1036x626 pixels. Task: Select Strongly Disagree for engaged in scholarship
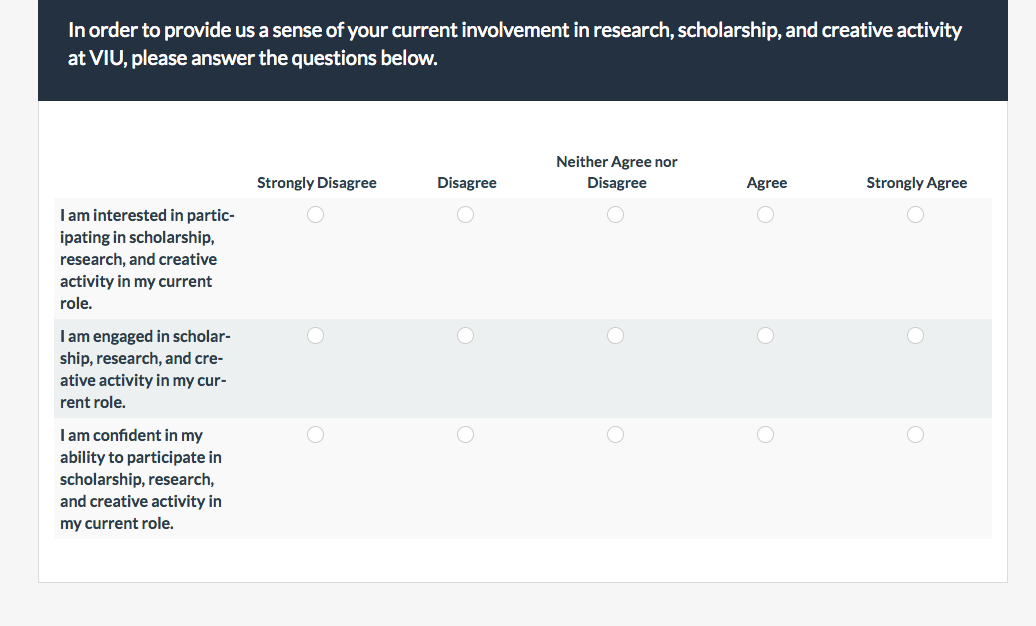click(316, 336)
